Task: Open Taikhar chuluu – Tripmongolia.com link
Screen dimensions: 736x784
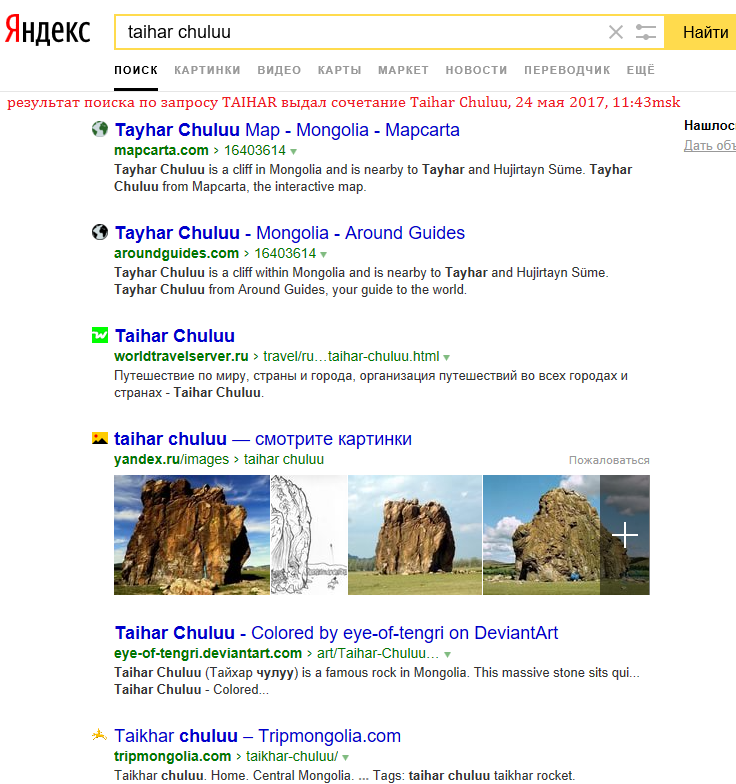Action: point(258,736)
